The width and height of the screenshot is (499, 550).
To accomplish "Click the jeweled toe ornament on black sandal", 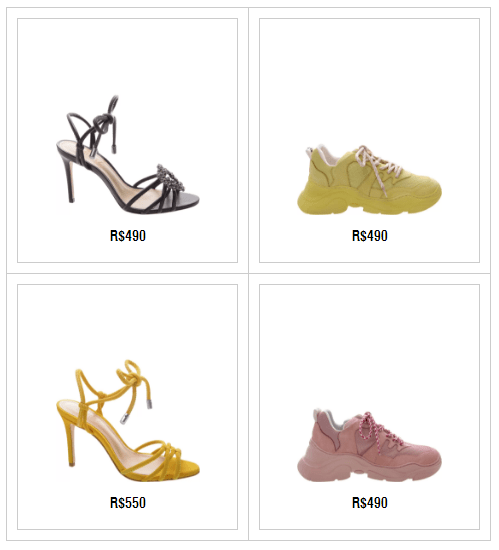I will [170, 177].
